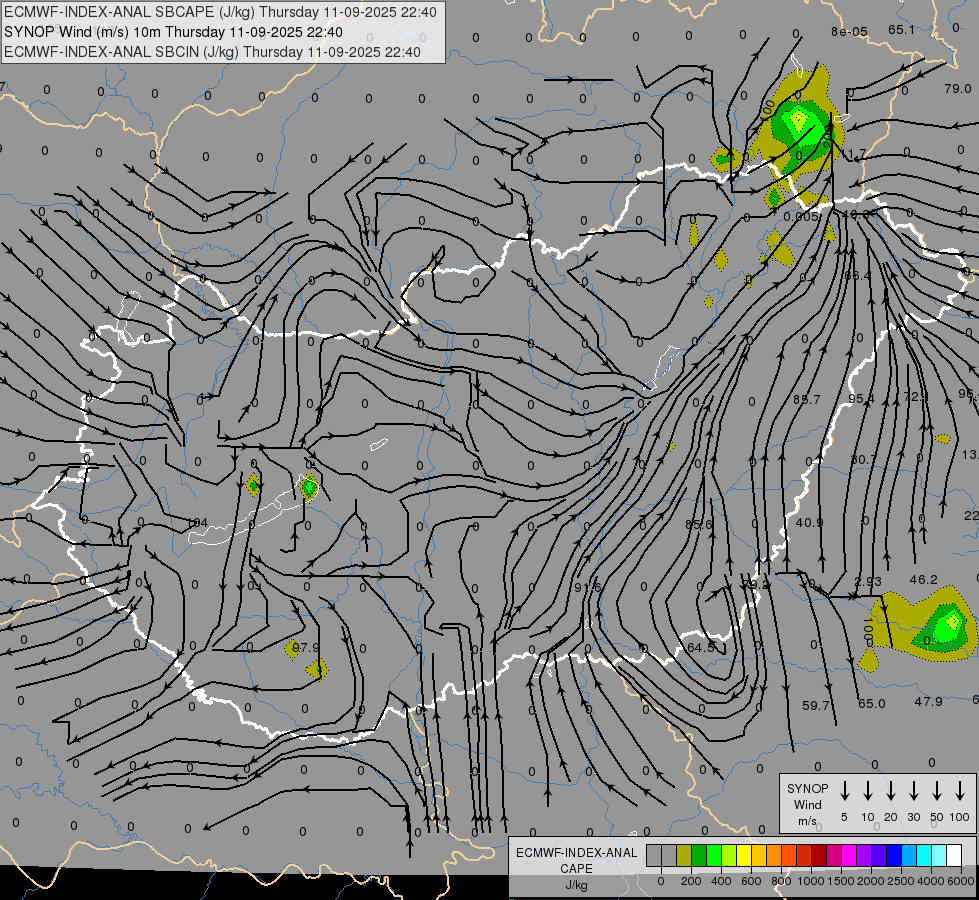
Task: Click the SYNOP Wind 10m header line
Action: [x=173, y=32]
